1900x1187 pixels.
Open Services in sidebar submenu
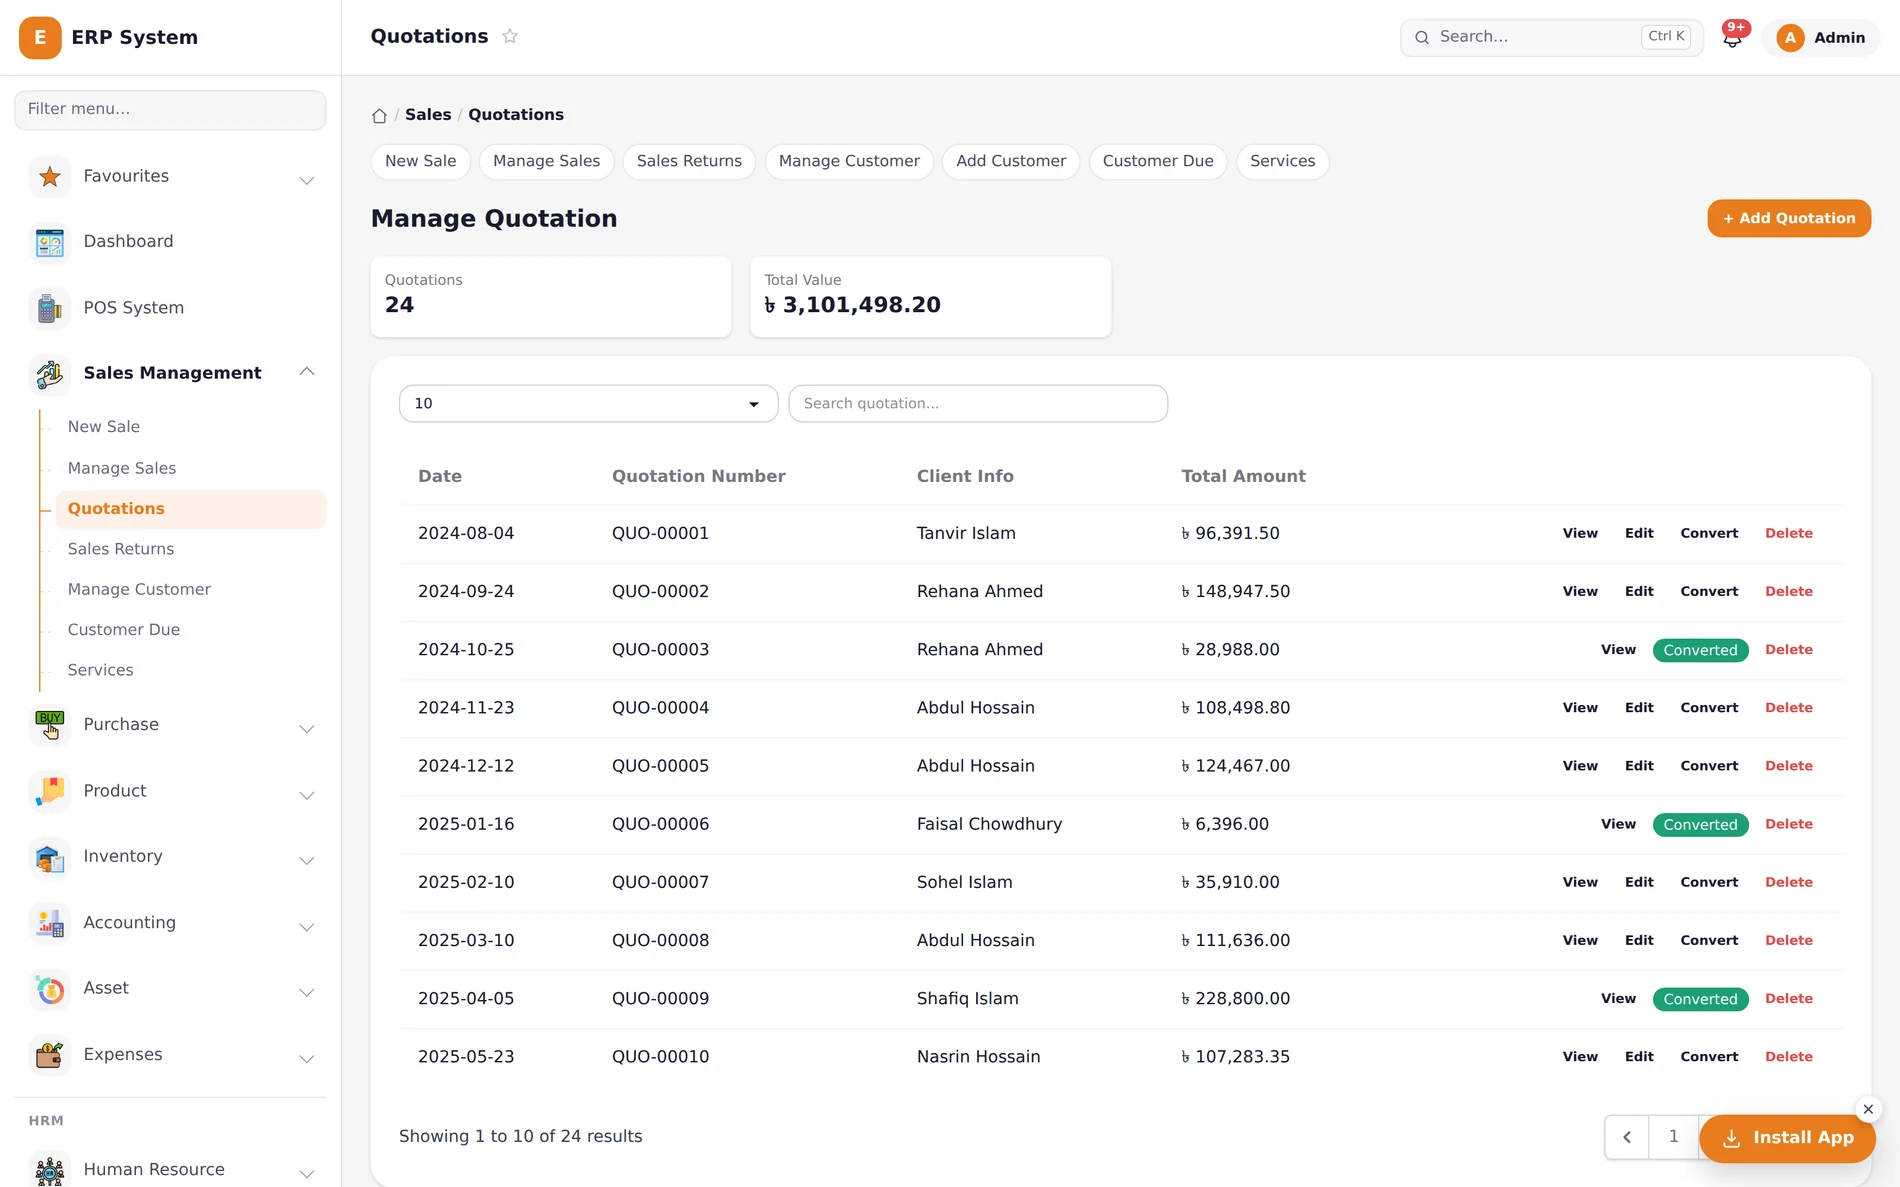(x=100, y=670)
